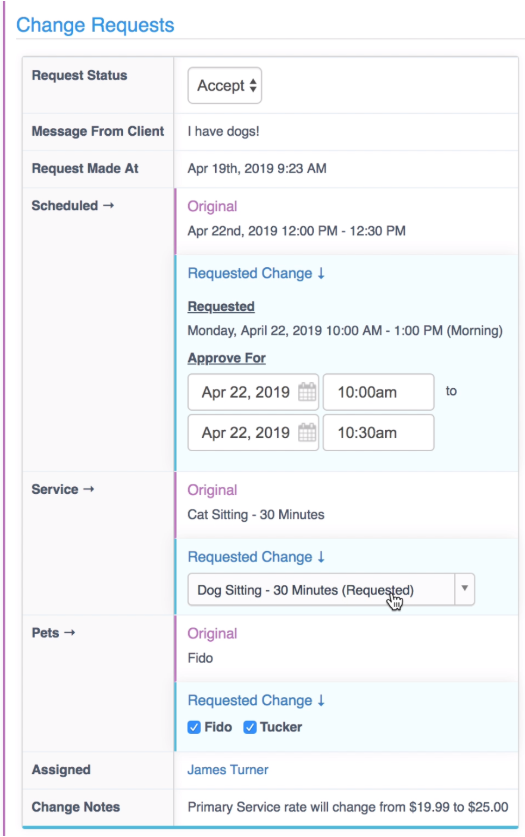Click the second Apr 22, 2019 date field

point(253,432)
